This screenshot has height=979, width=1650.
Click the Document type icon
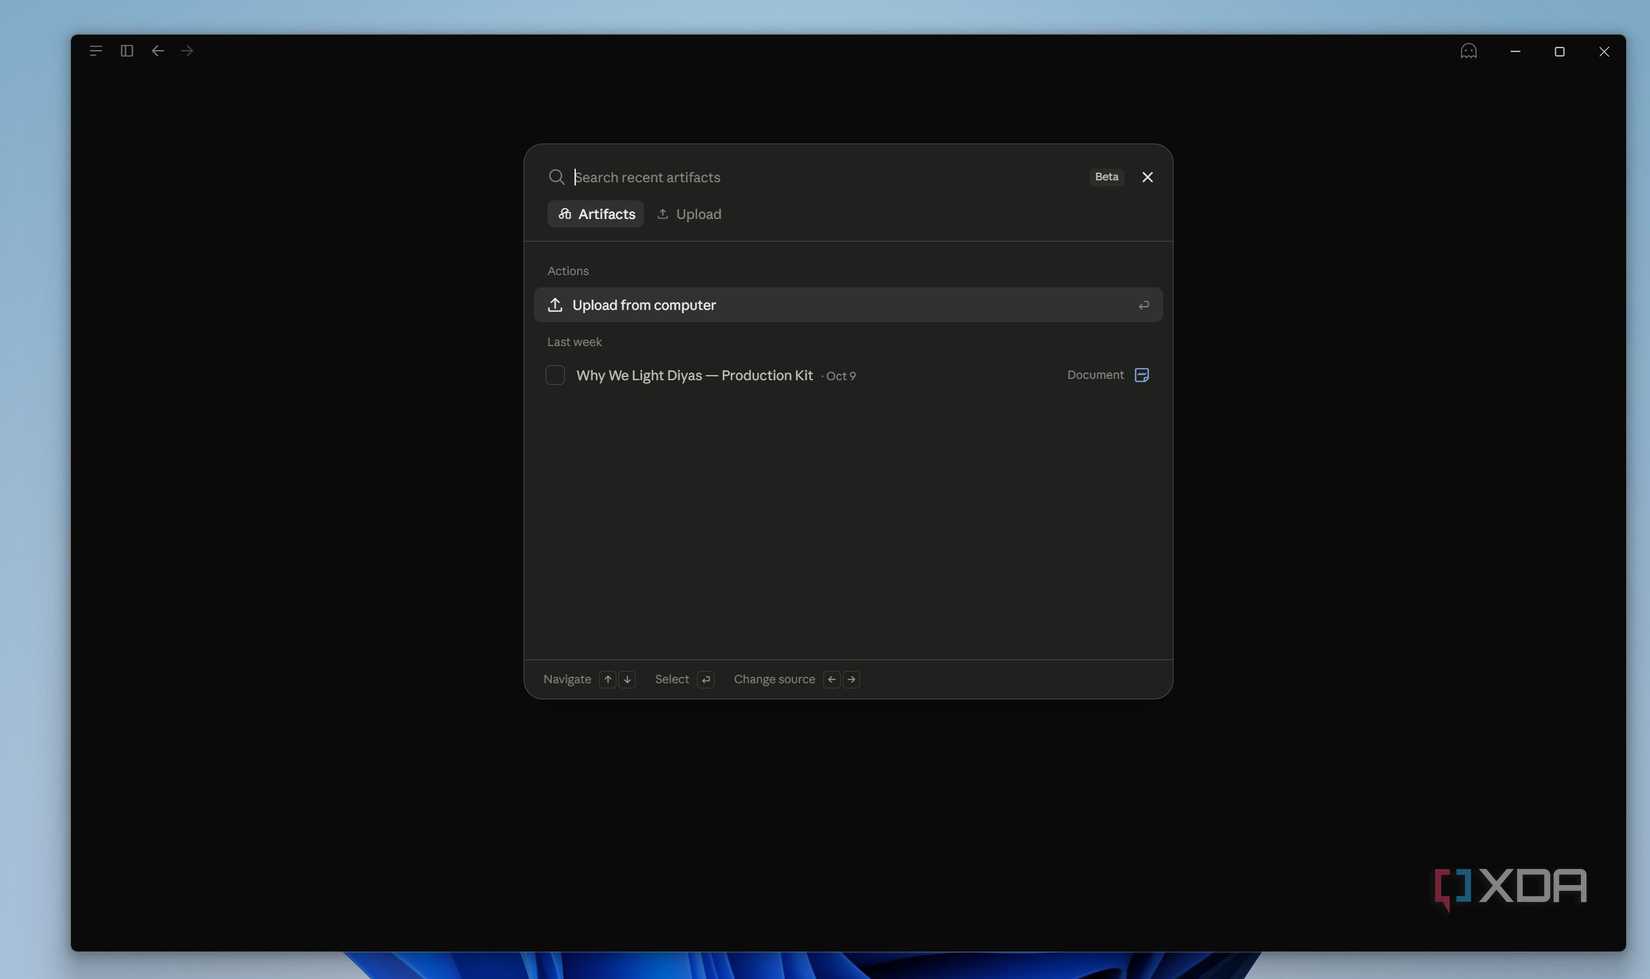coord(1142,375)
